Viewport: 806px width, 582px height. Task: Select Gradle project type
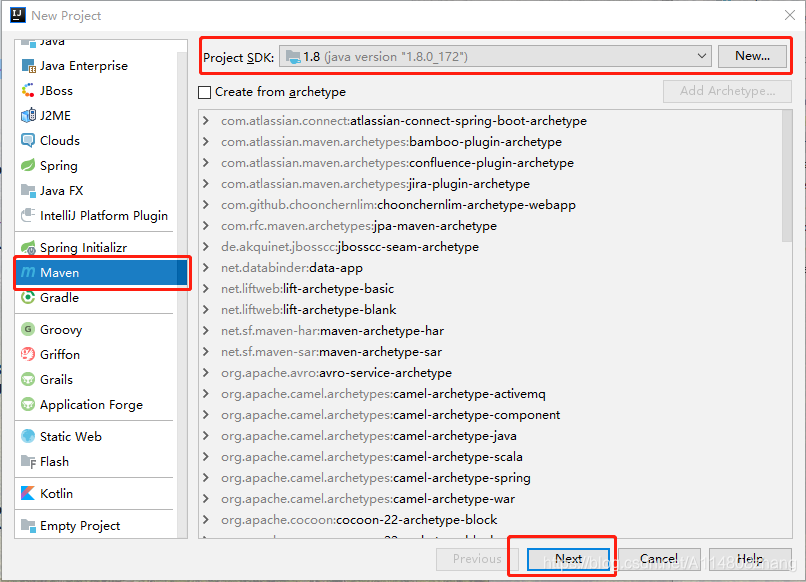96,297
